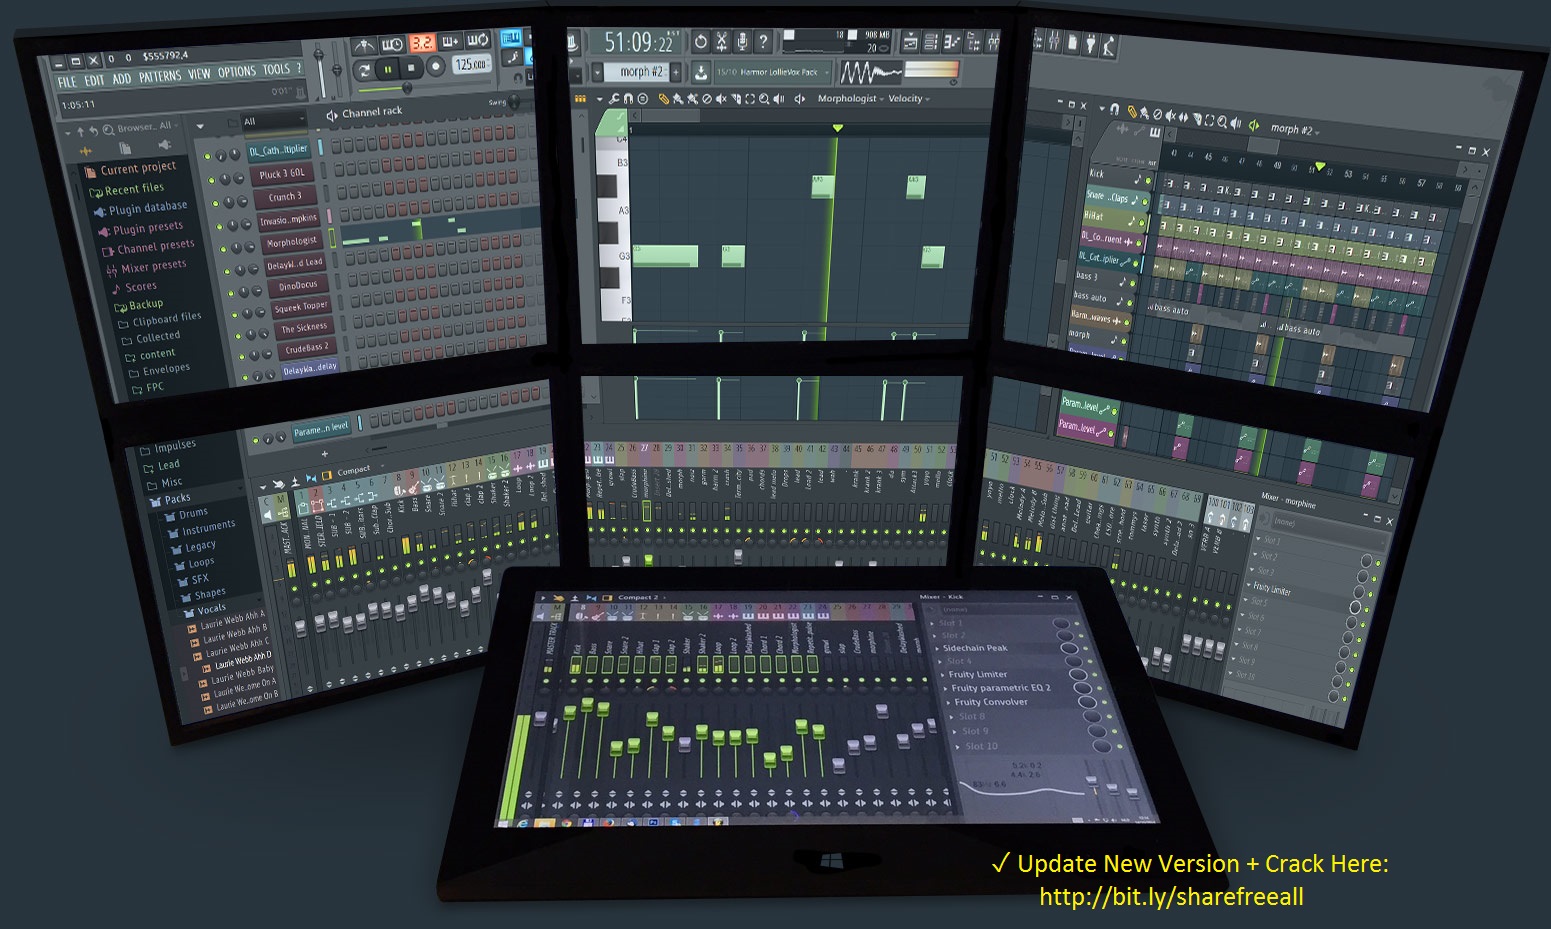Open the piano roll wrench tools icon
This screenshot has width=1551, height=929.
(614, 98)
